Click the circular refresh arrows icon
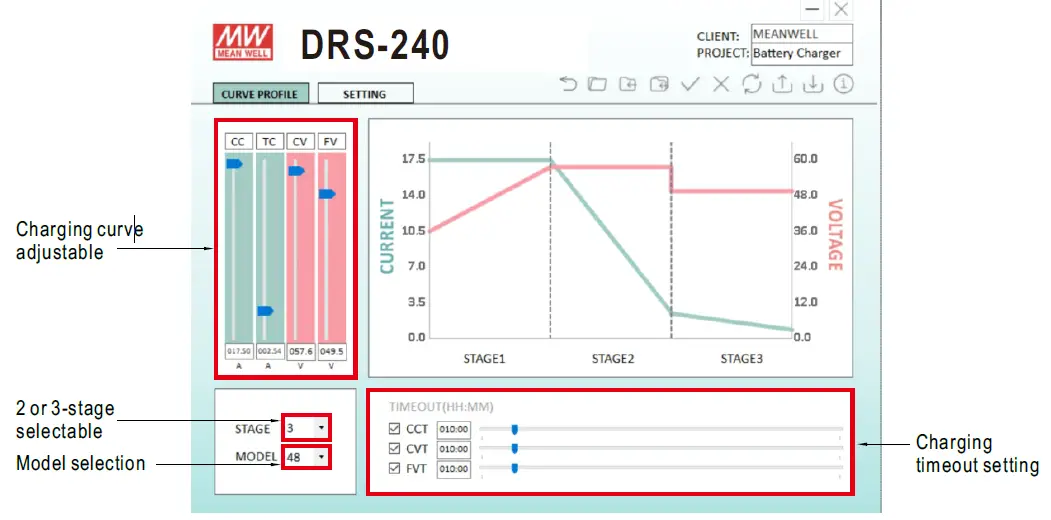 coord(751,84)
